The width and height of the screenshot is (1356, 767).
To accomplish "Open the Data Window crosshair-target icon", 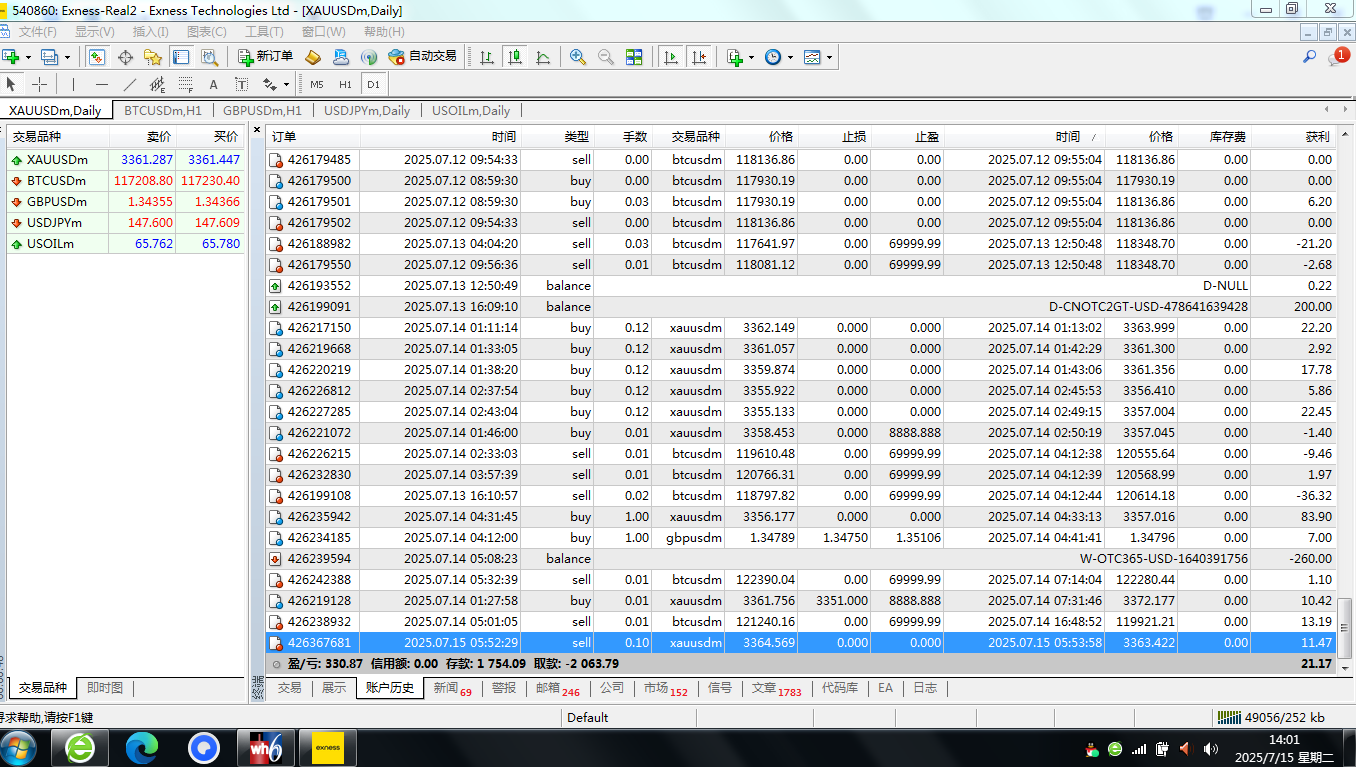I will 125,57.
